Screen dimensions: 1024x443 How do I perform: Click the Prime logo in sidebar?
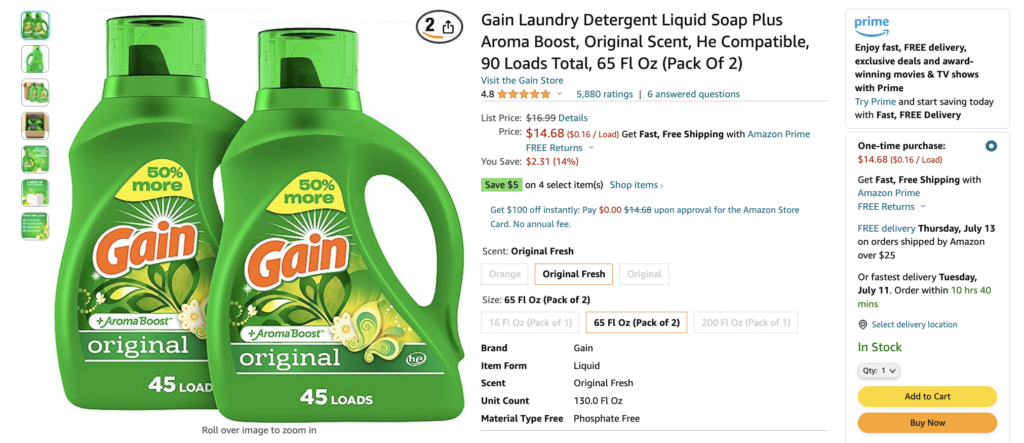point(871,26)
